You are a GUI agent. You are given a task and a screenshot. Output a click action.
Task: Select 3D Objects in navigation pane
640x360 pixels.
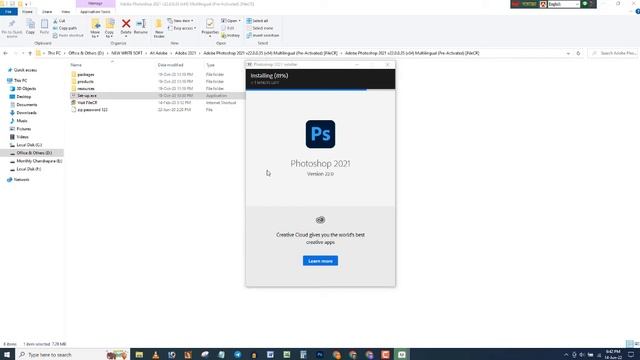coord(26,89)
